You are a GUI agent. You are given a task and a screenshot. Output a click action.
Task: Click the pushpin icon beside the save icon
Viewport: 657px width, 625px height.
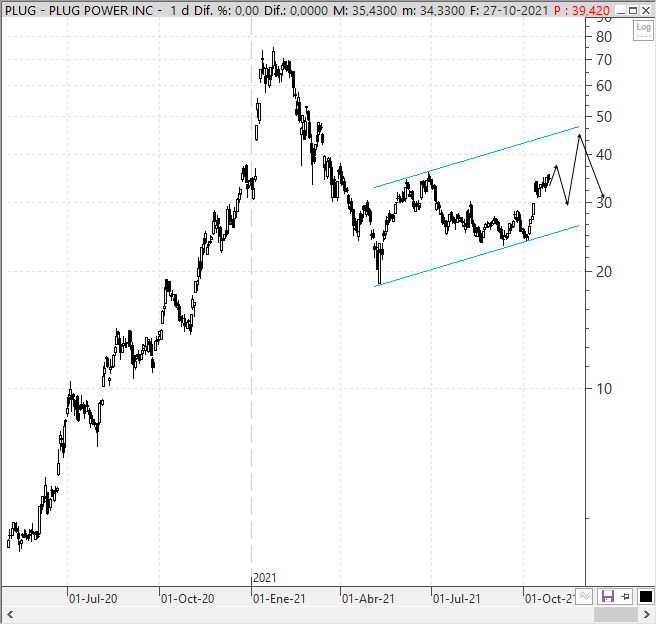(x=626, y=596)
